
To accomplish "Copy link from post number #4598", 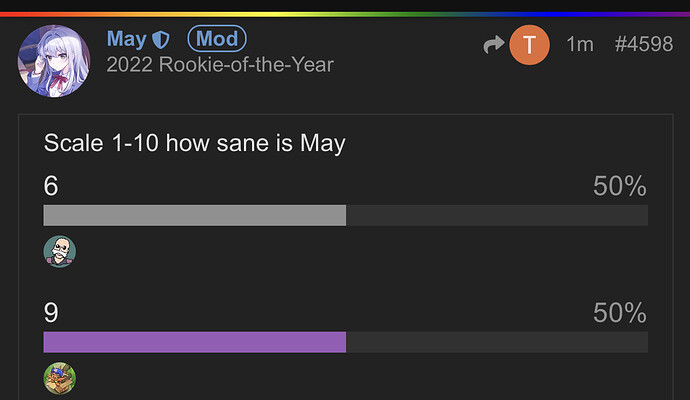I will tap(644, 44).
